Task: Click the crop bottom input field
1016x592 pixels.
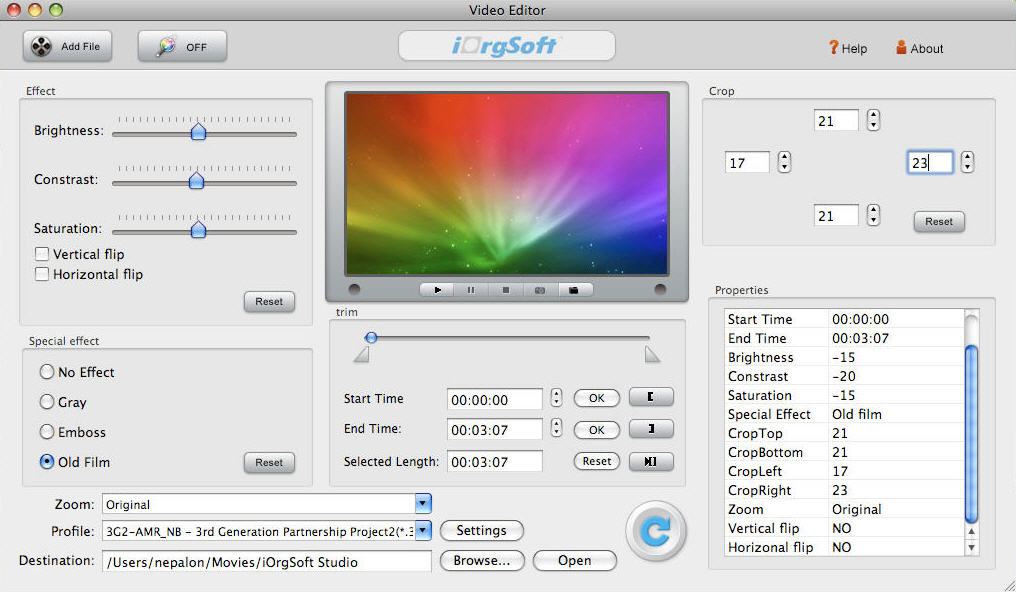Action: point(836,216)
